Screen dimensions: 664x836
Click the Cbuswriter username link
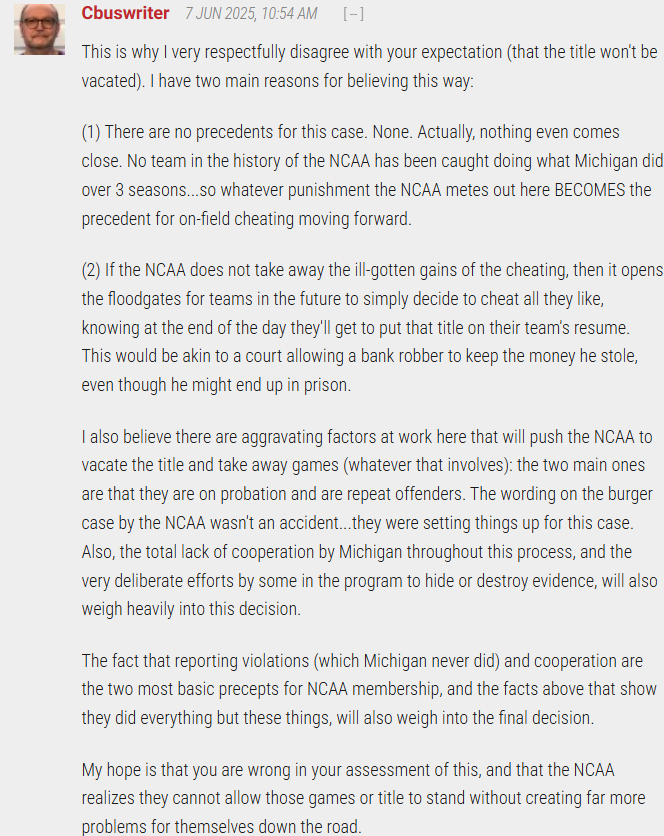tap(125, 13)
